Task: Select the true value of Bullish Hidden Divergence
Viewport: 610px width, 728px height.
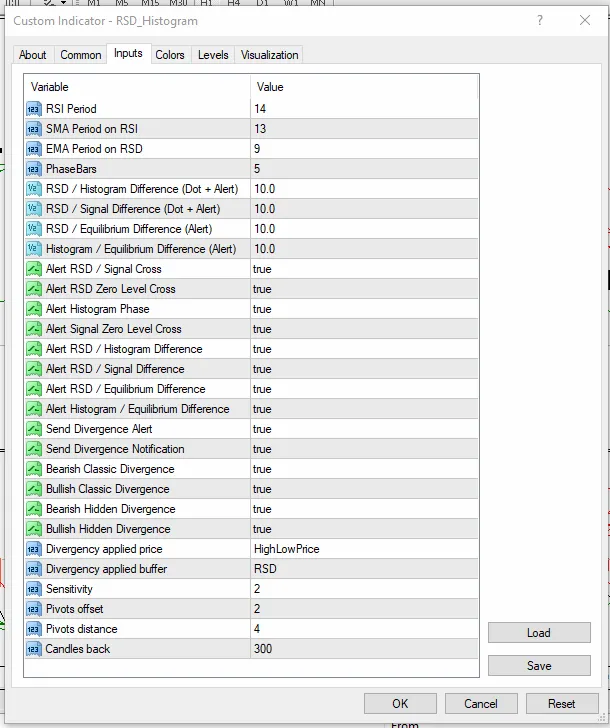Action: coord(262,529)
